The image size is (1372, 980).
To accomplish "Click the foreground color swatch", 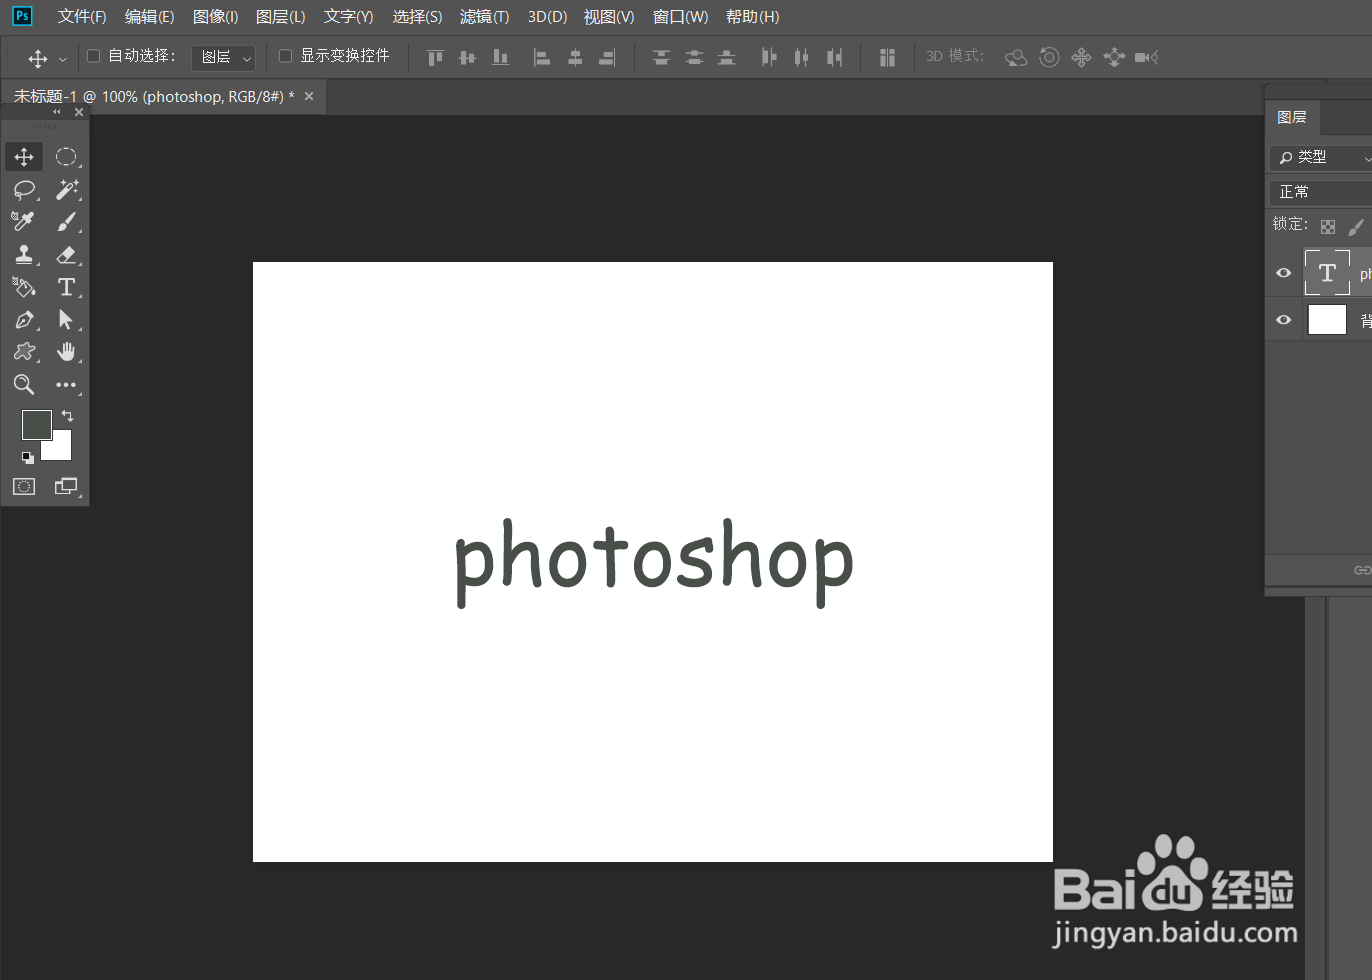I will (37, 425).
